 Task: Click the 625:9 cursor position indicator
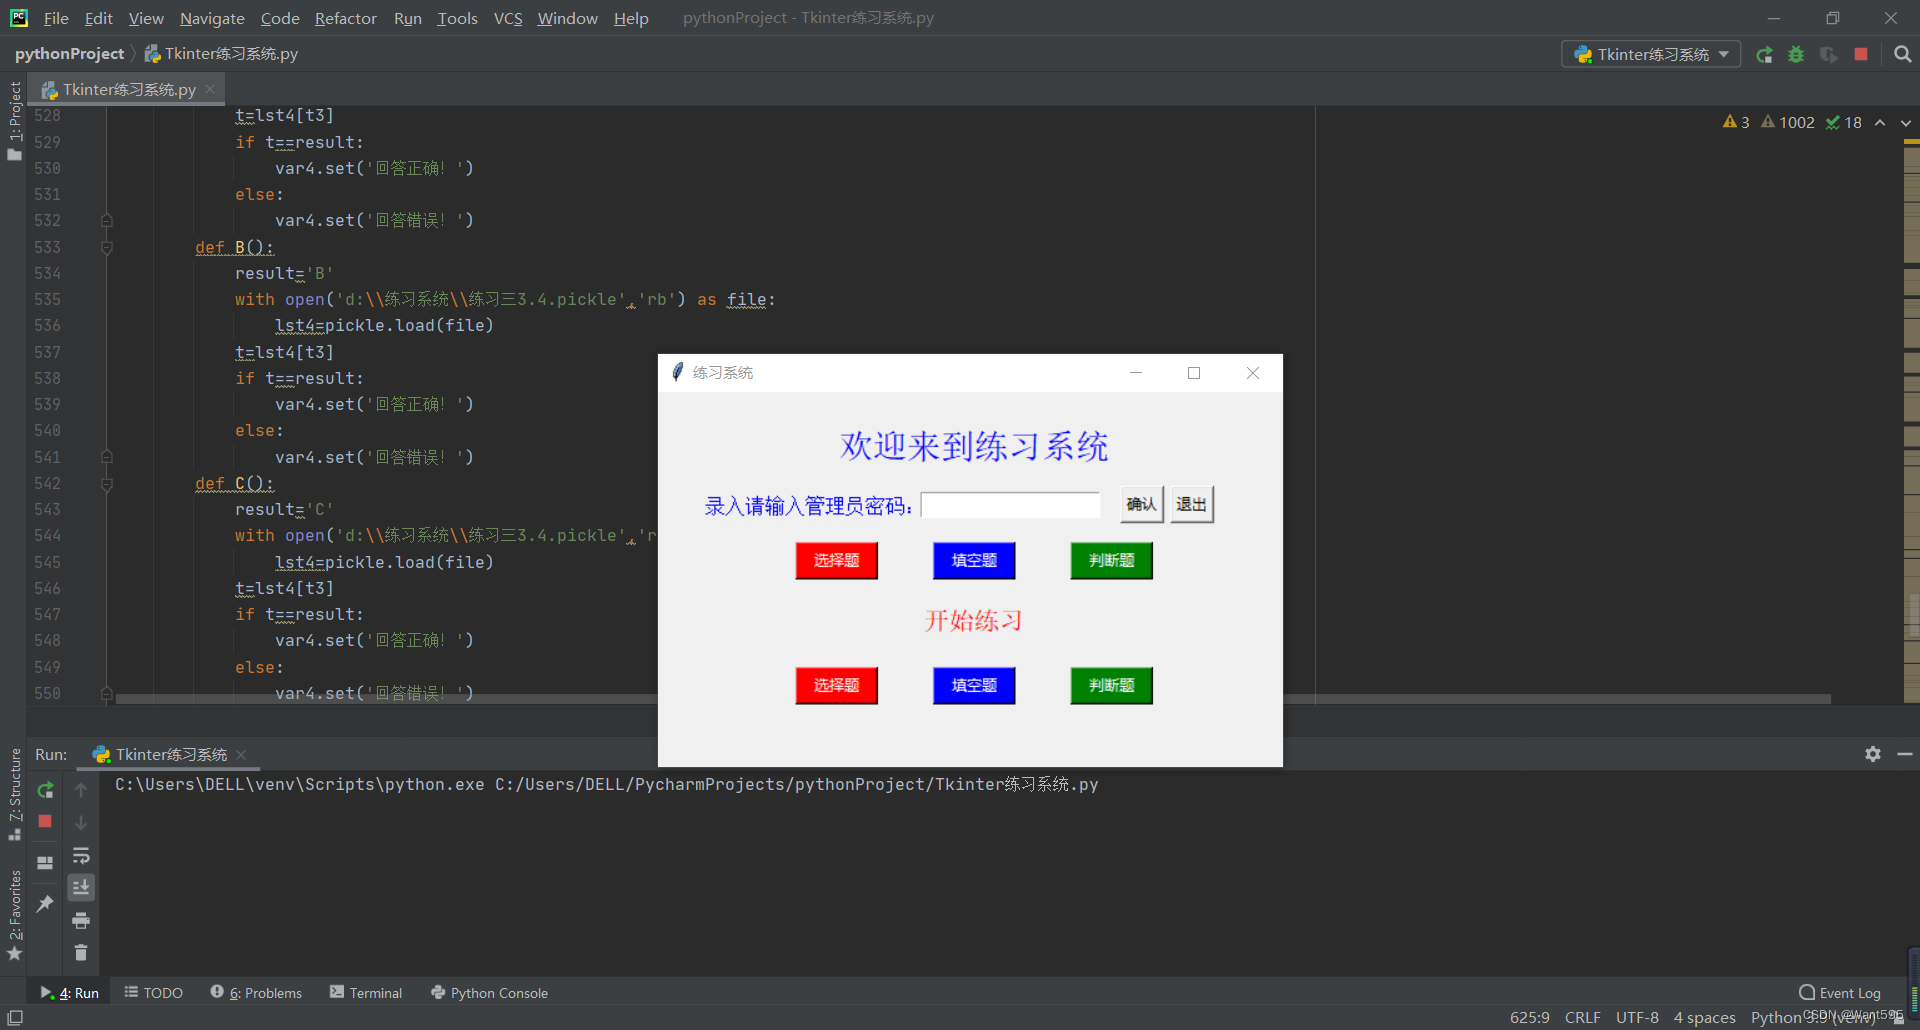click(x=1529, y=1017)
